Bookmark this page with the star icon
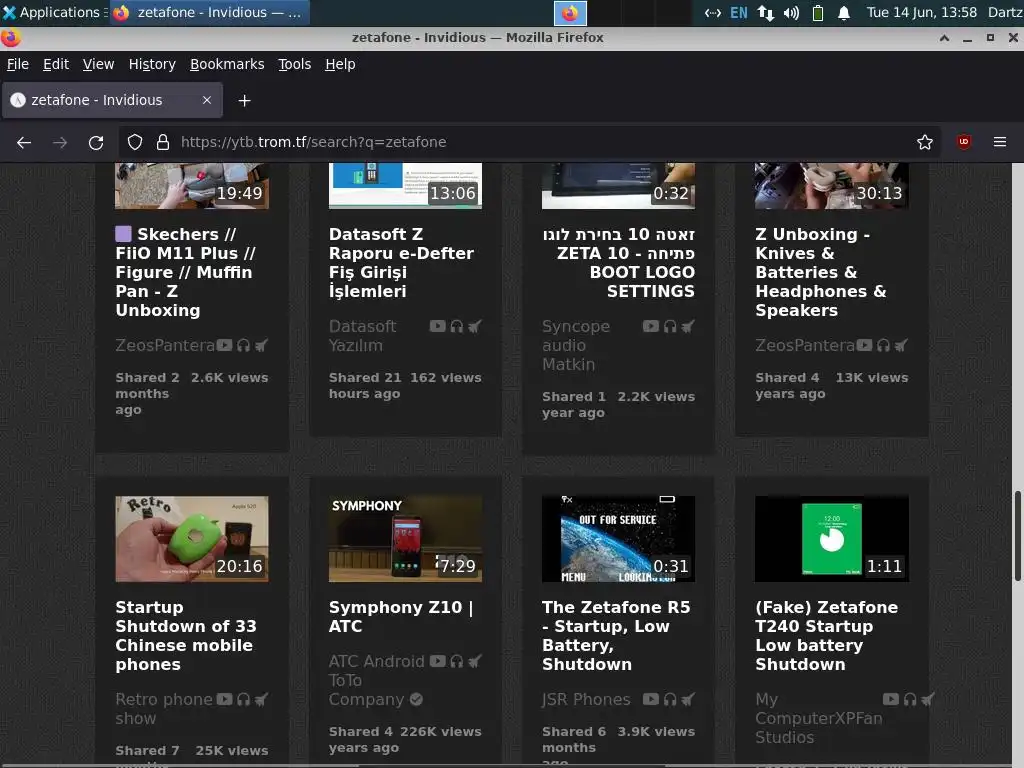The width and height of the screenshot is (1024, 768). (x=925, y=142)
